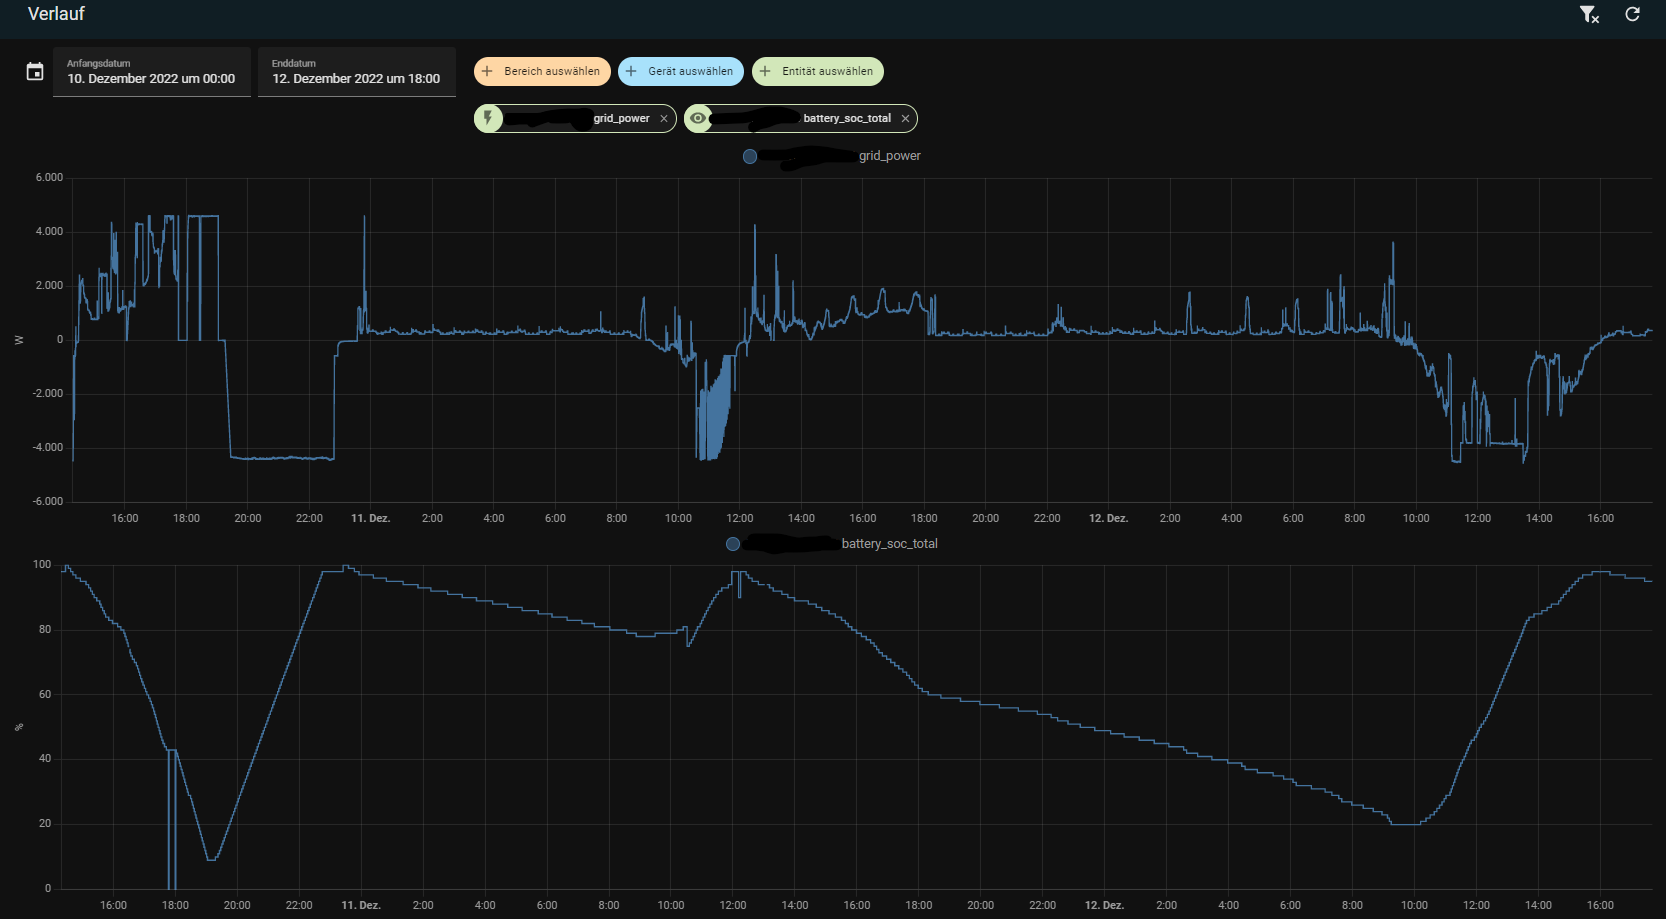Viewport: 1666px width, 919px height.
Task: Click the plus icon on Gerät auswählen
Action: tap(631, 71)
